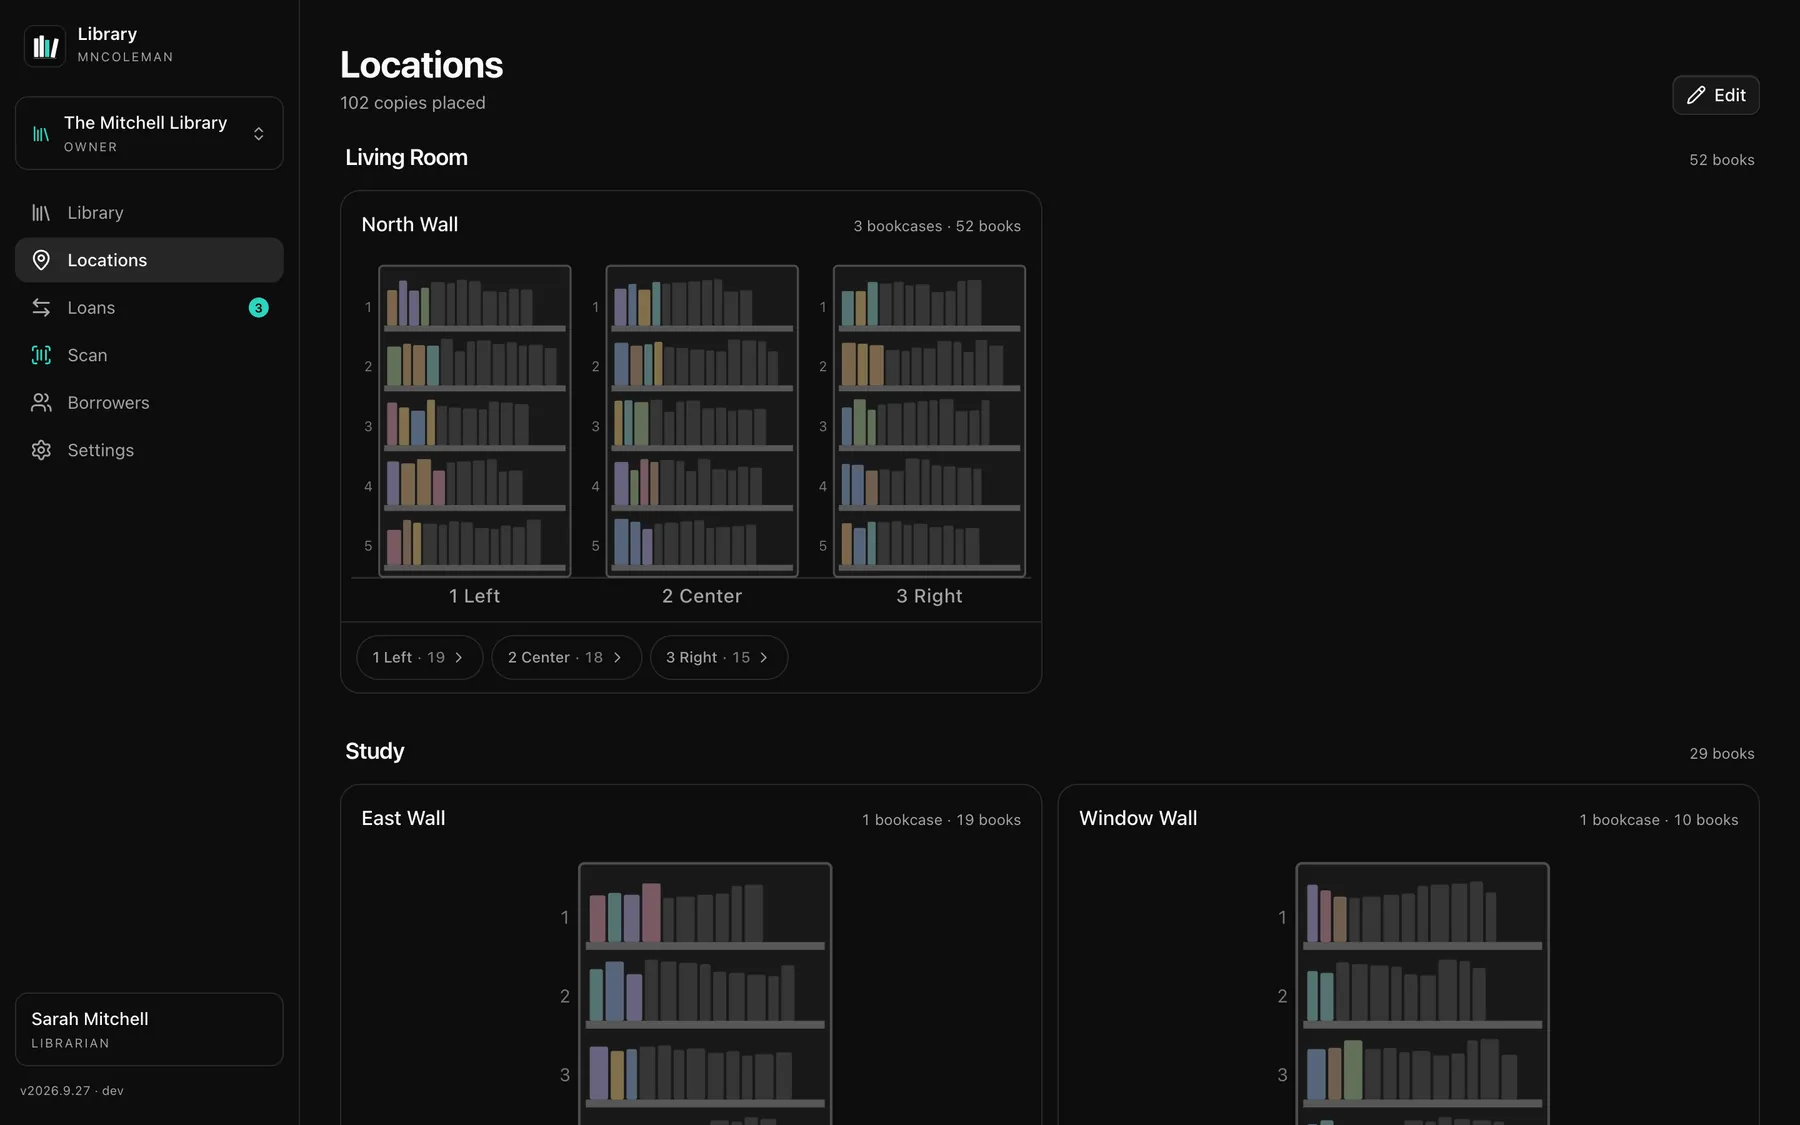Click the version label v2026.9.27 · dev
1800x1125 pixels.
(72, 1091)
